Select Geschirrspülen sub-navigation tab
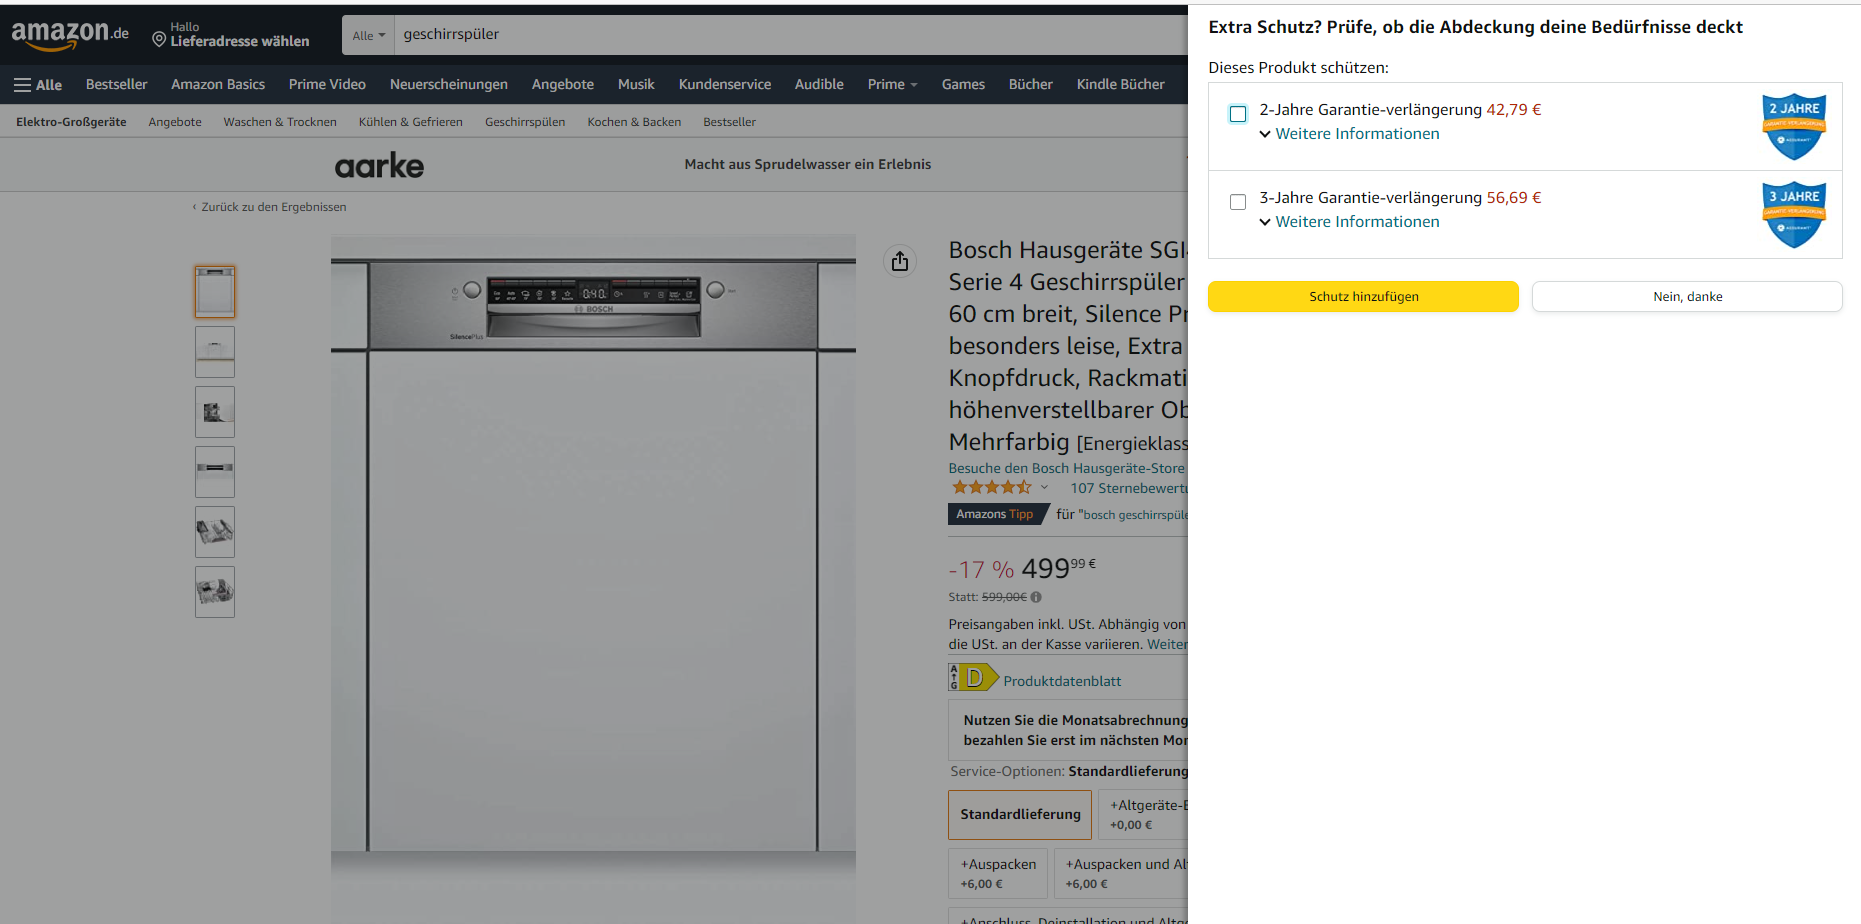Screen dimensions: 1861x924 point(525,122)
